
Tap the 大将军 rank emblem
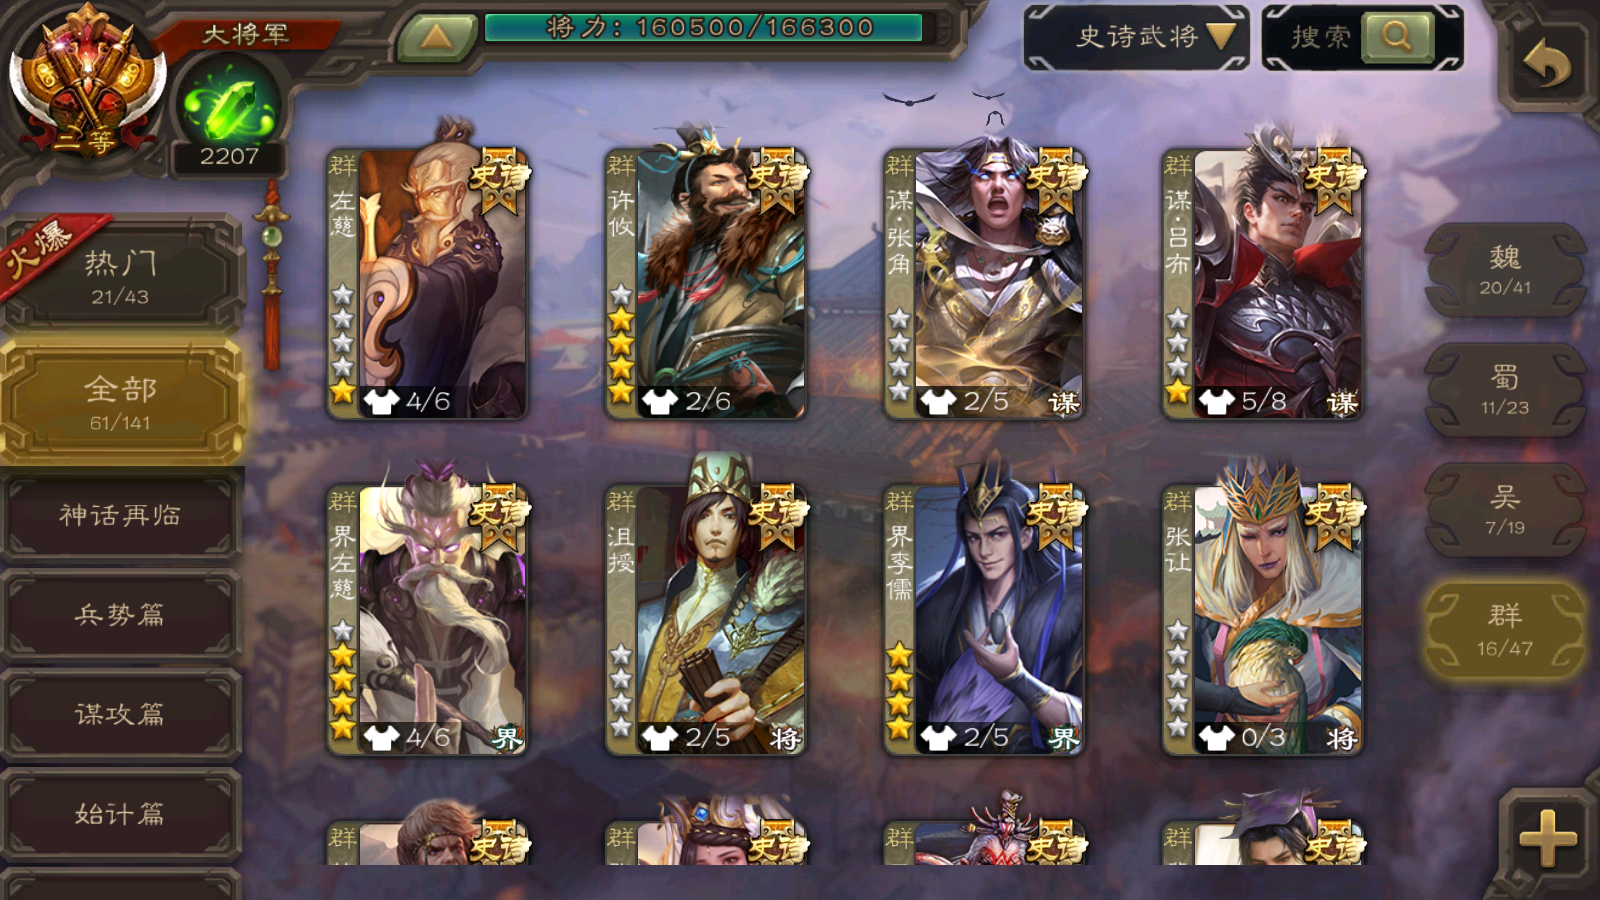pos(86,83)
